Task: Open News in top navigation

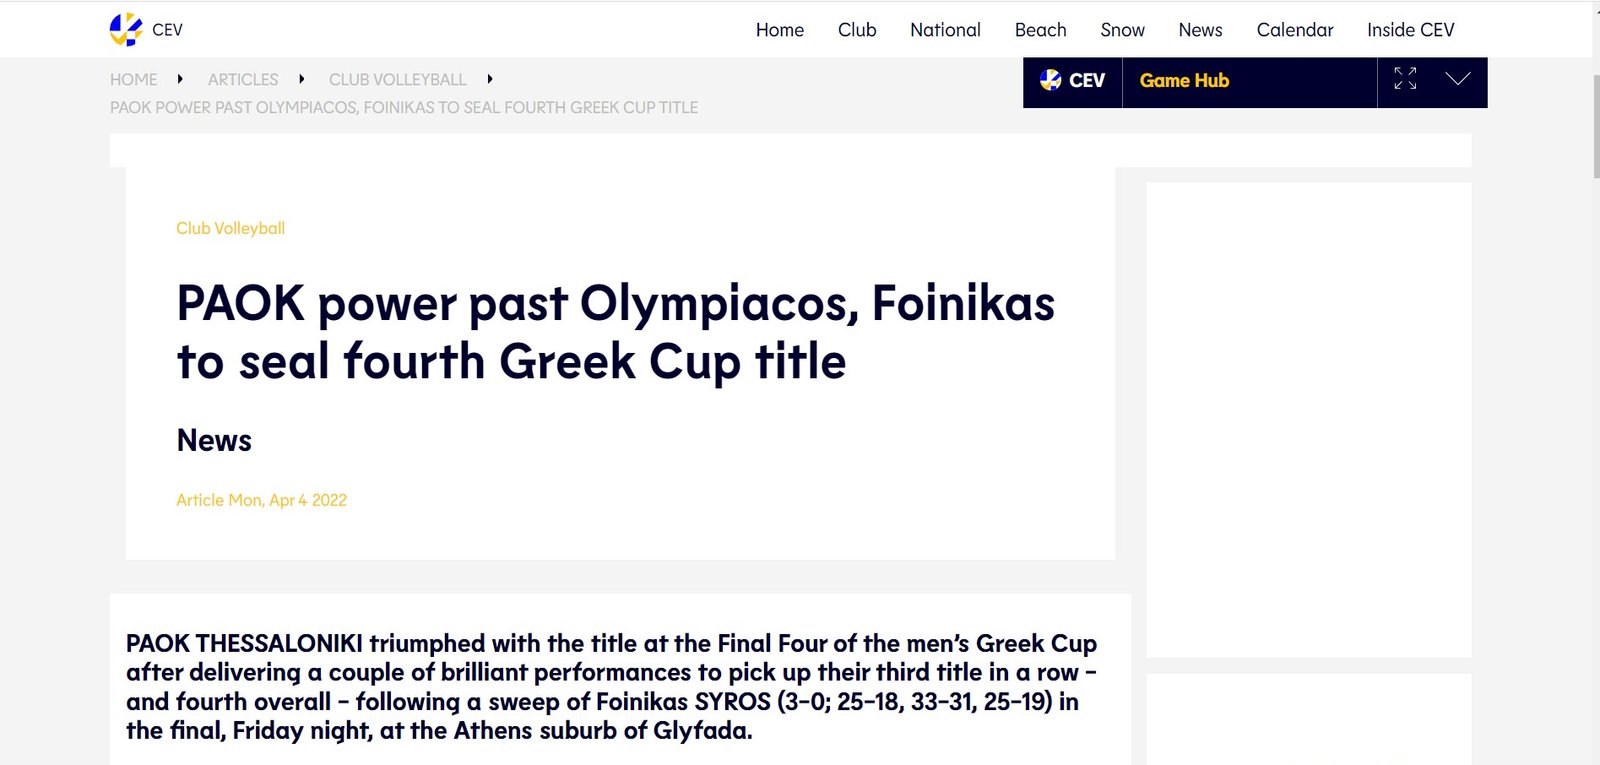Action: coord(1200,30)
